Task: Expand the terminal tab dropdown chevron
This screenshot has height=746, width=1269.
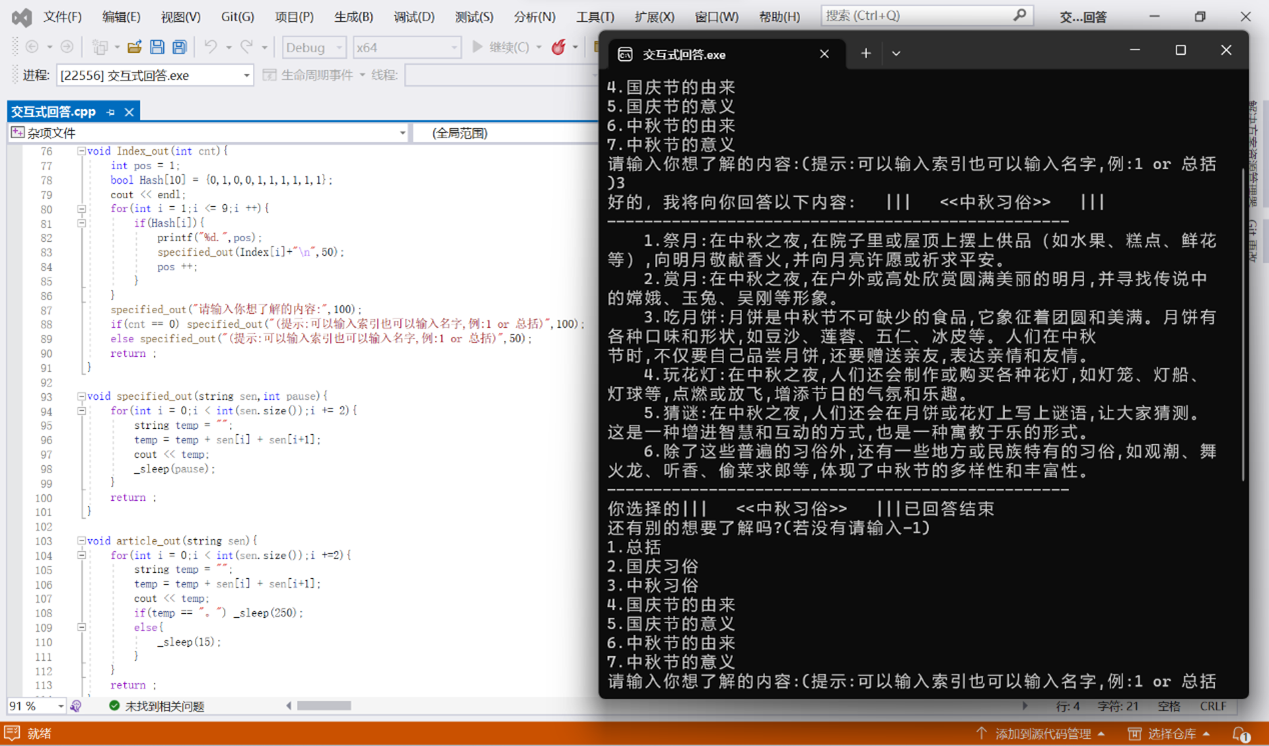Action: (x=896, y=54)
